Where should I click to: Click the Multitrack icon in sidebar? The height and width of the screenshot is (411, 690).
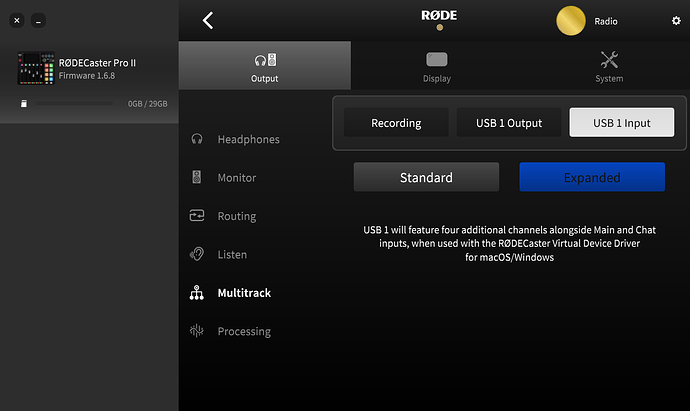pyautogui.click(x=197, y=293)
